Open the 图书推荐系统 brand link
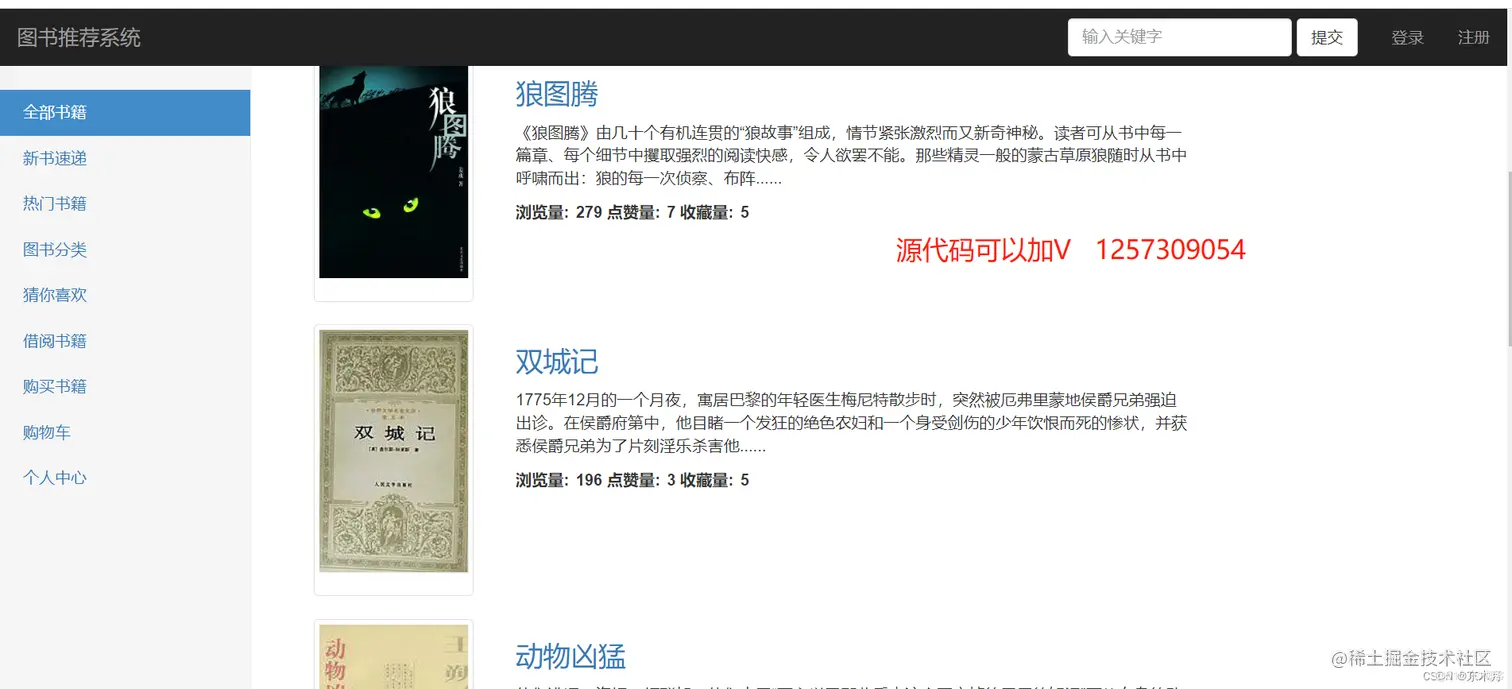Viewport: 1512px width, 689px height. click(79, 38)
